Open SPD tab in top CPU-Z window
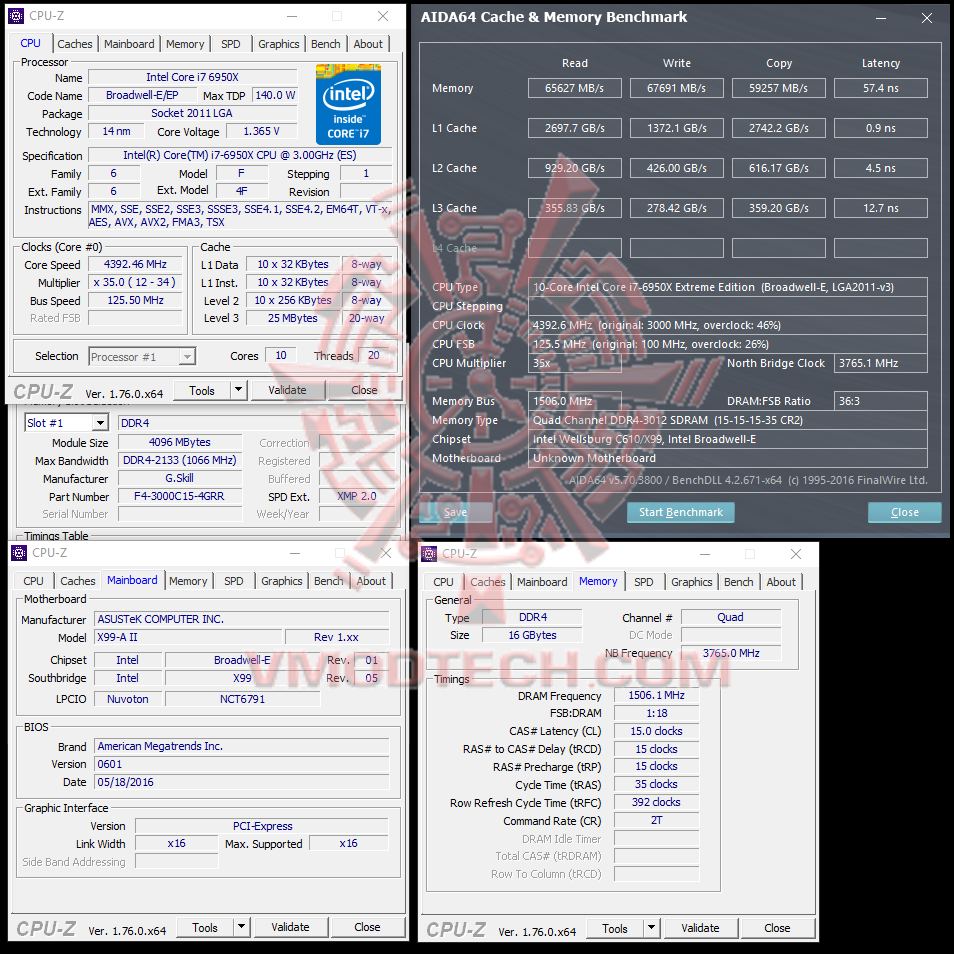954x954 pixels. coord(231,44)
